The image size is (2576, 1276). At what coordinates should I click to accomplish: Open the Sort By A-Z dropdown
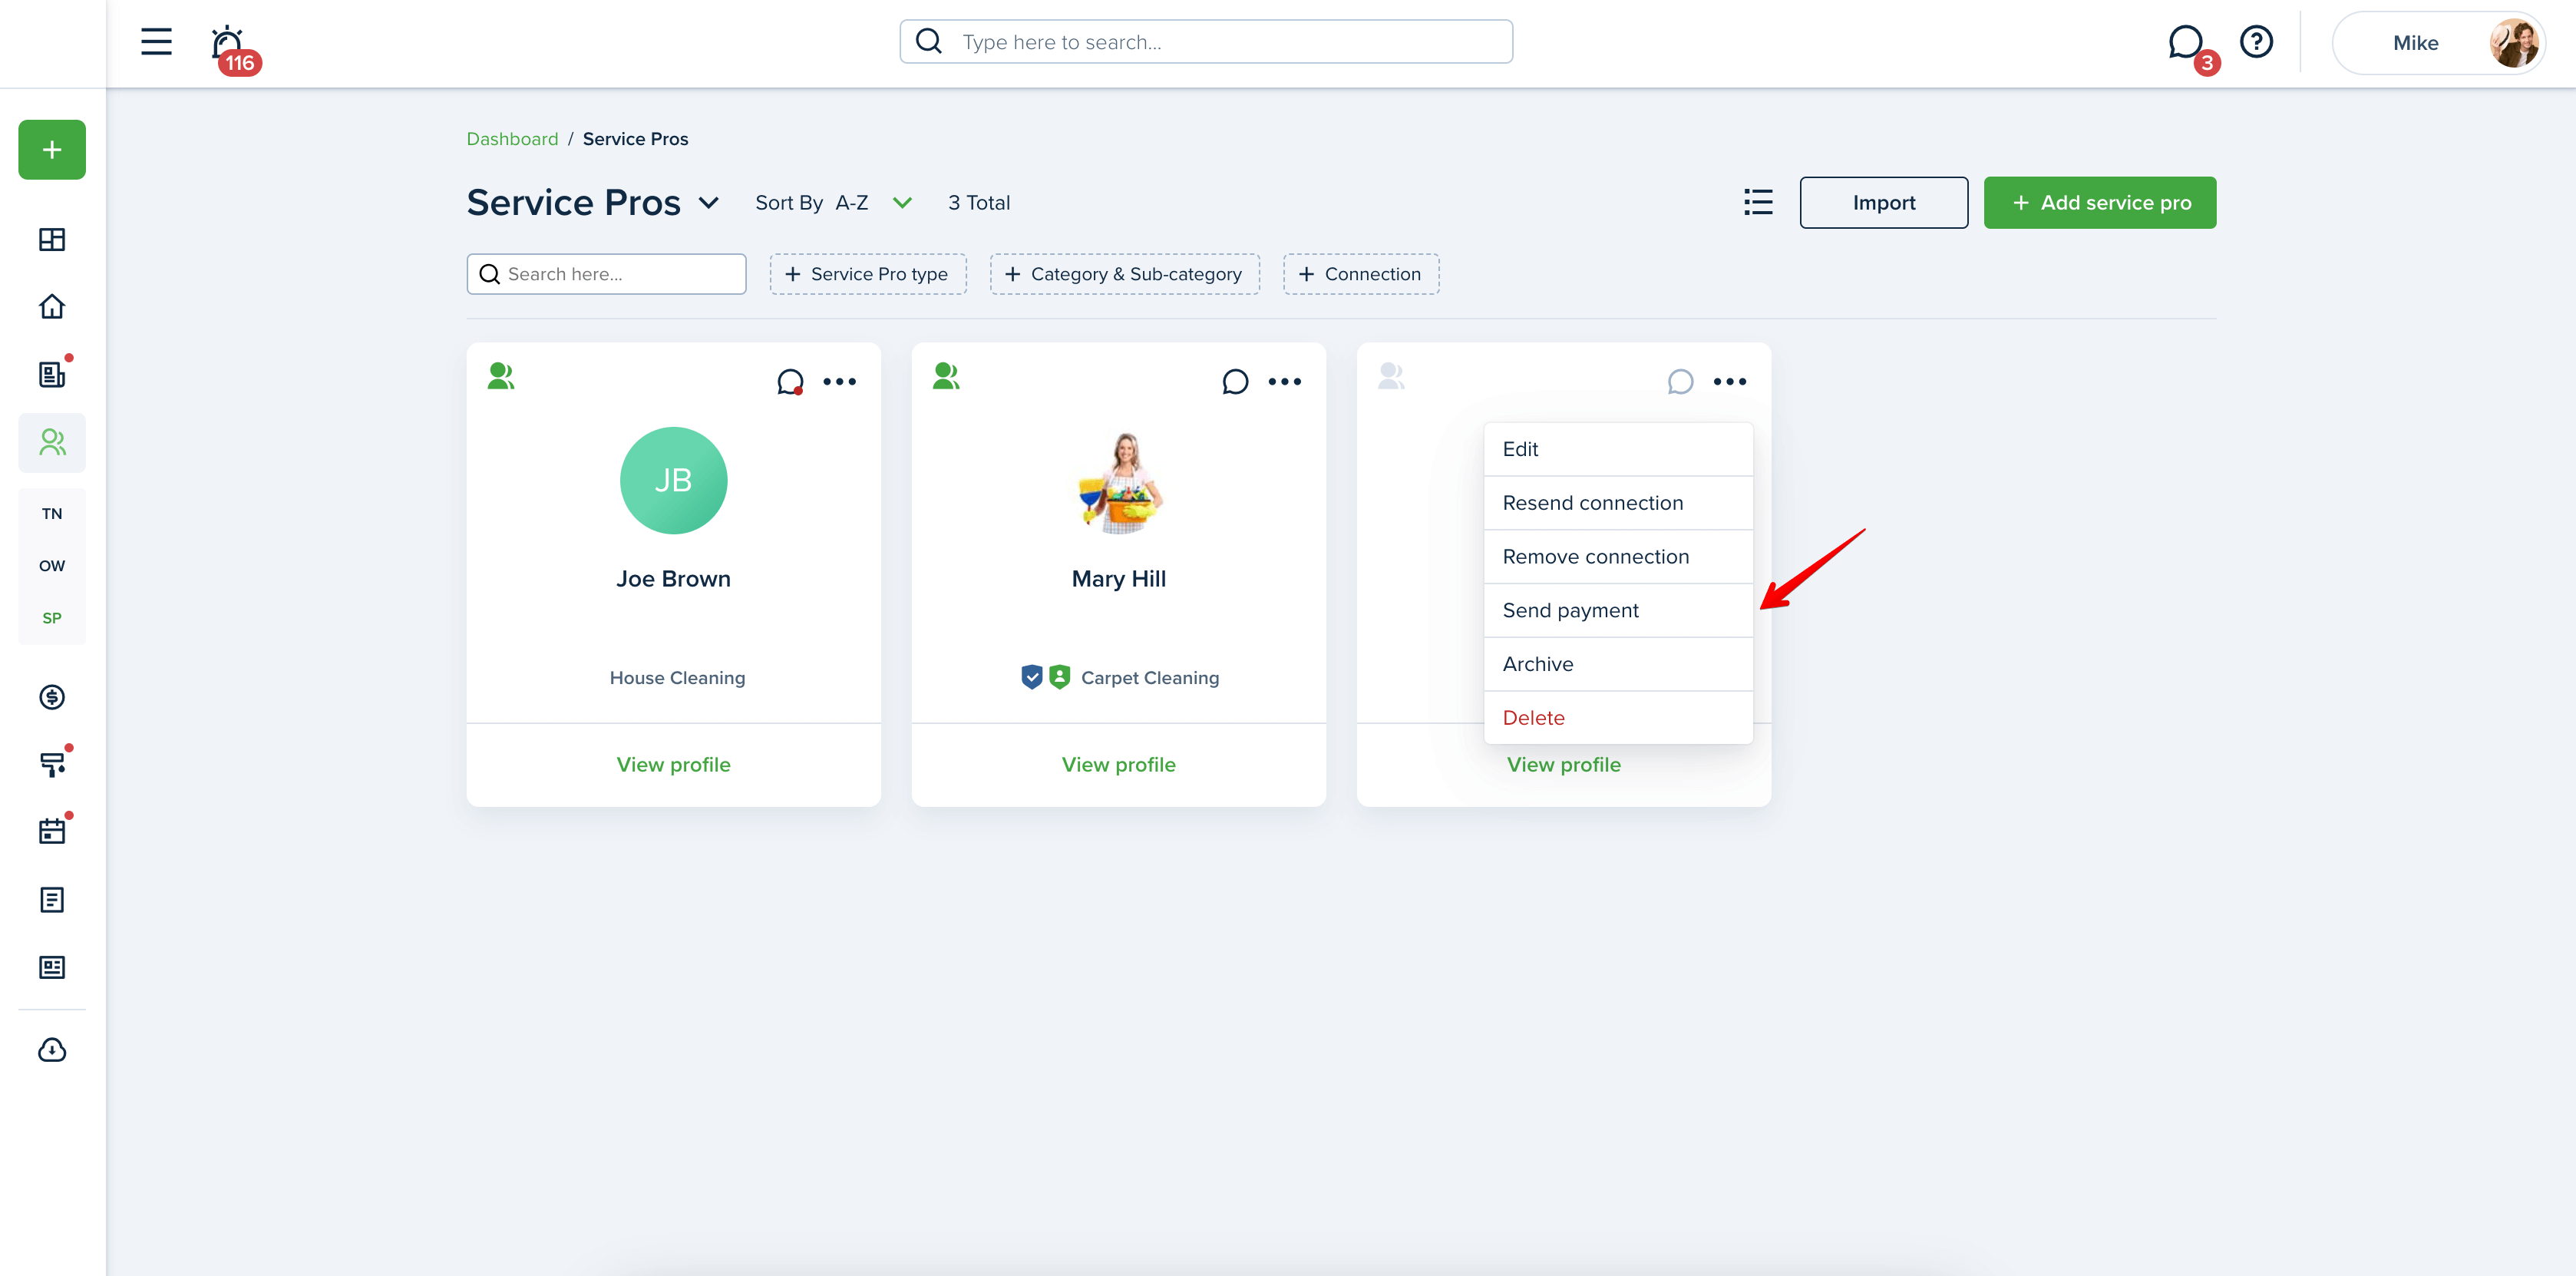[833, 203]
